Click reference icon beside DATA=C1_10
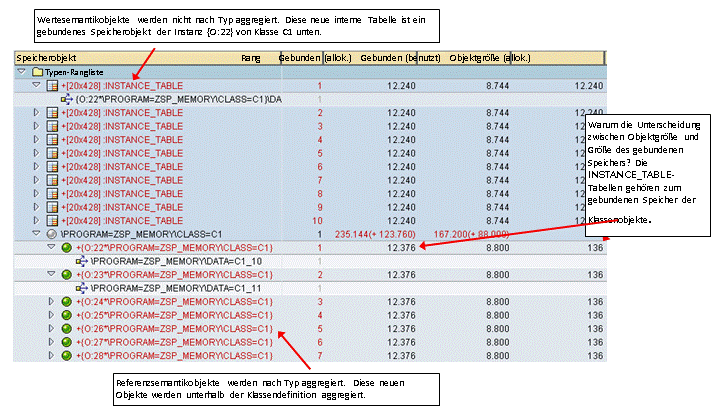This screenshot has width=720, height=411. point(82,261)
